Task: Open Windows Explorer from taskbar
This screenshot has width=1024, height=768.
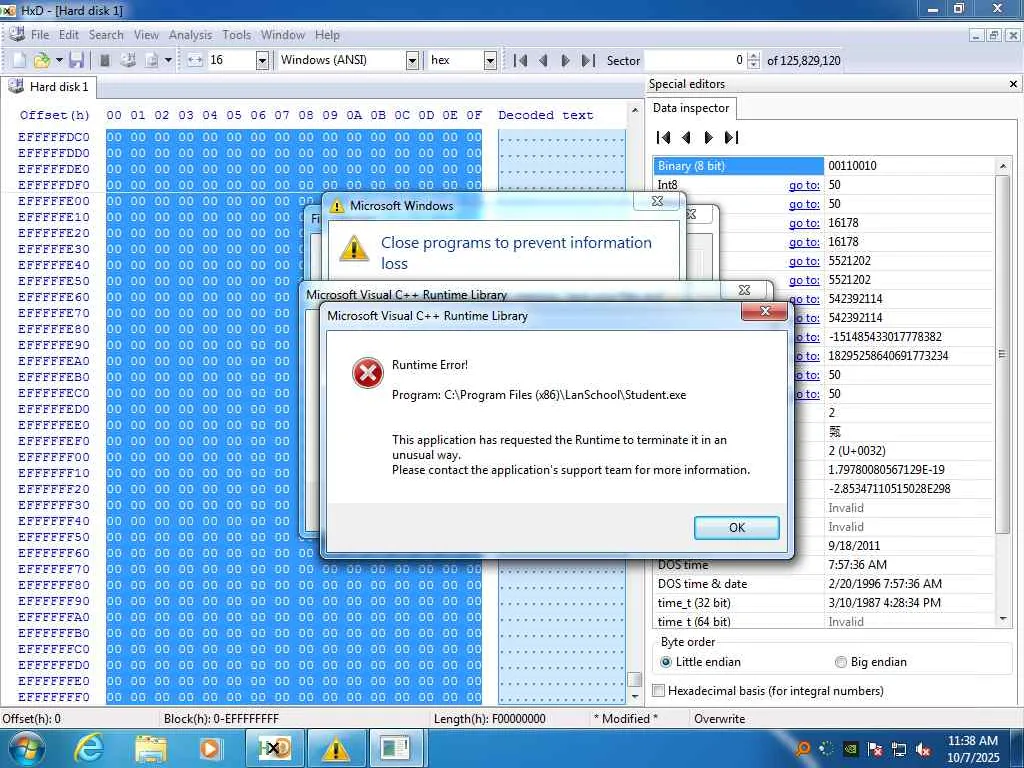Action: (151, 748)
